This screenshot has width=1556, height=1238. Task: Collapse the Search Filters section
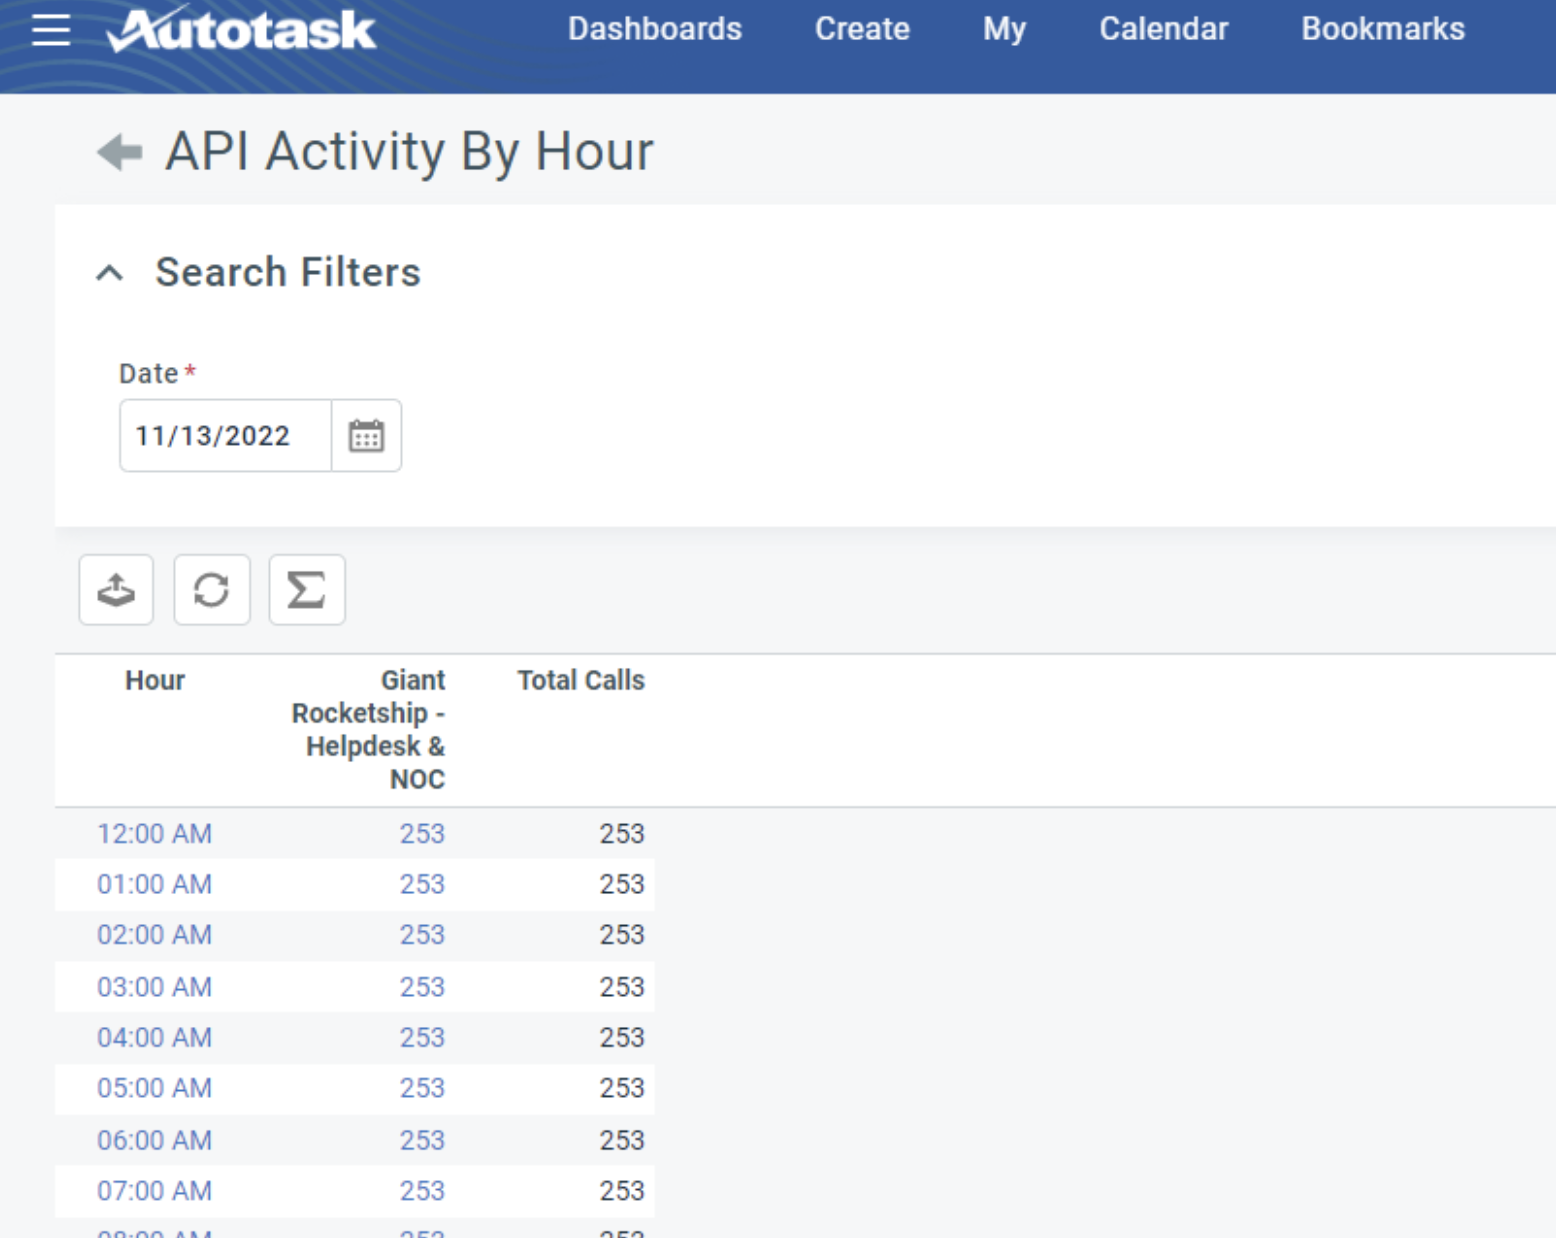[110, 273]
